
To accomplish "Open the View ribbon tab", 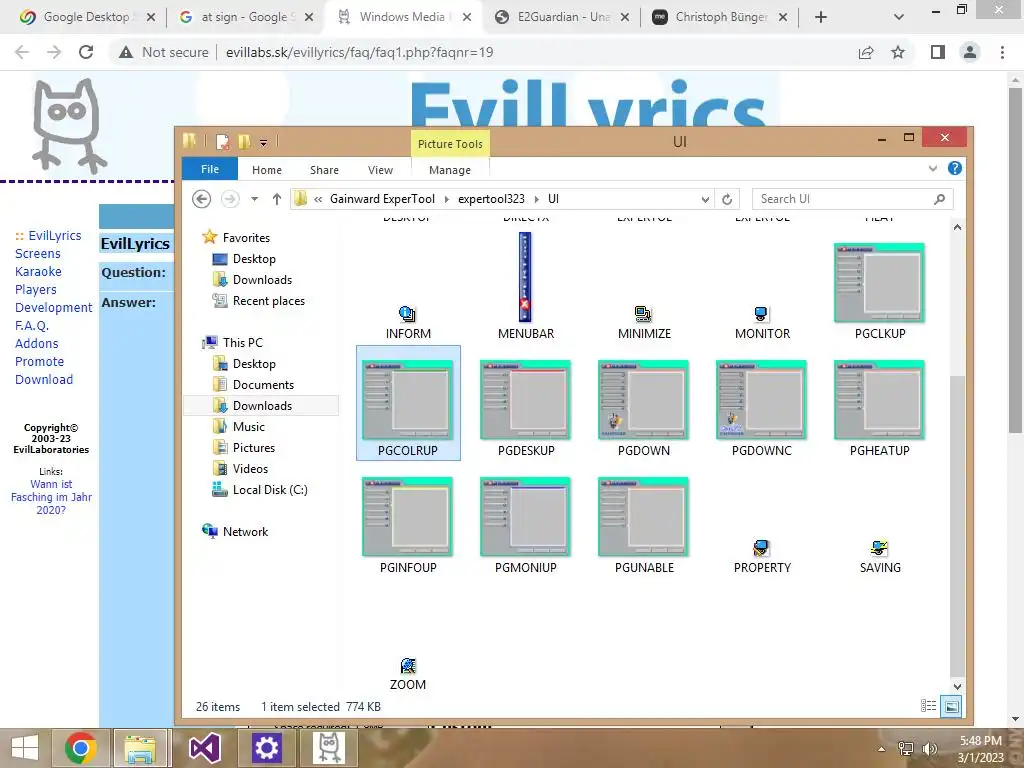I will pos(380,170).
